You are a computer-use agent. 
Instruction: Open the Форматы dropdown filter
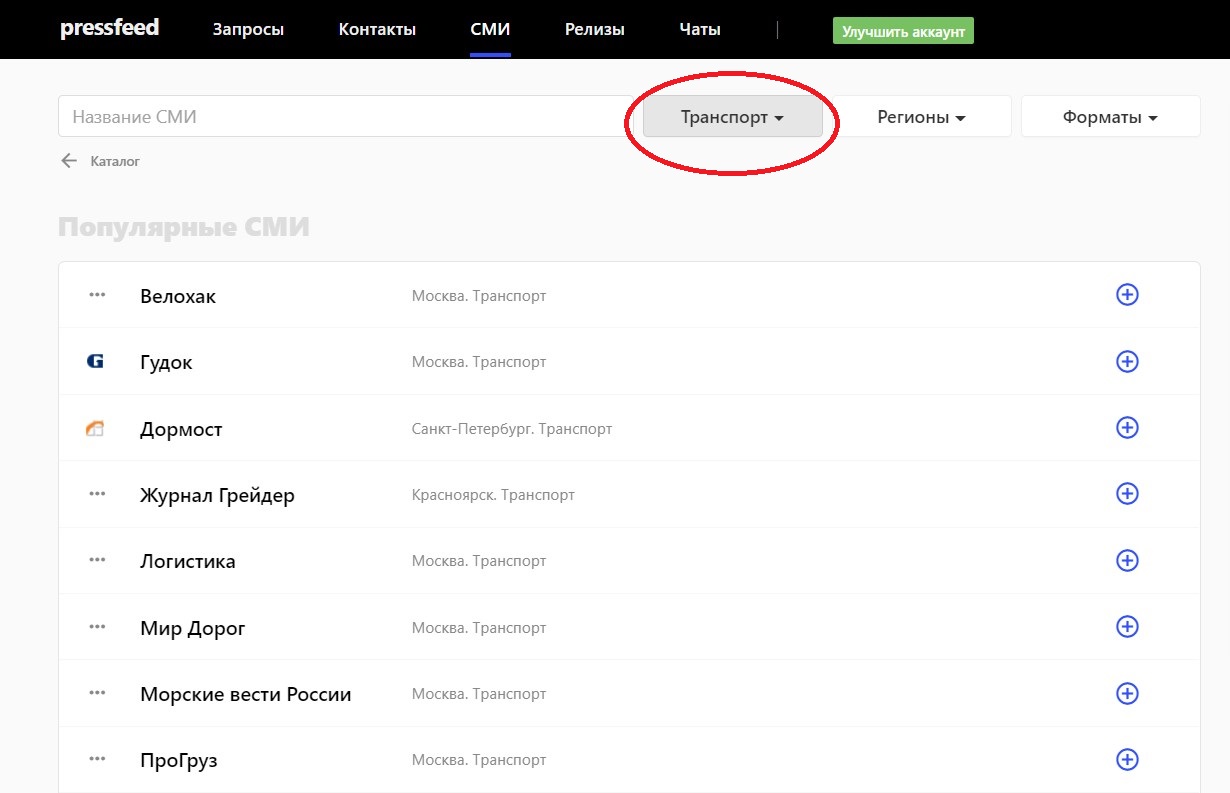coord(1110,117)
